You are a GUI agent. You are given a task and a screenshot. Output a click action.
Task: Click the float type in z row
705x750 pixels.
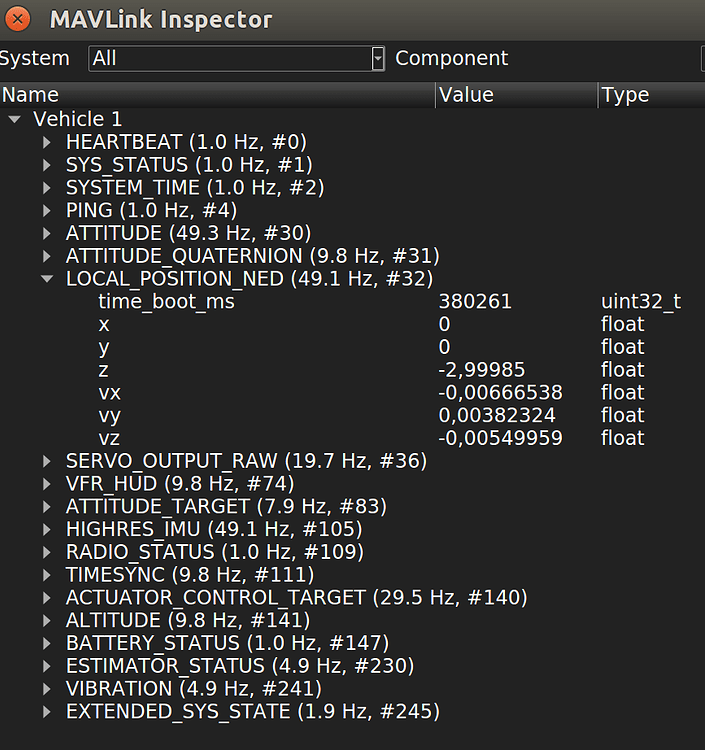pyautogui.click(x=623, y=370)
